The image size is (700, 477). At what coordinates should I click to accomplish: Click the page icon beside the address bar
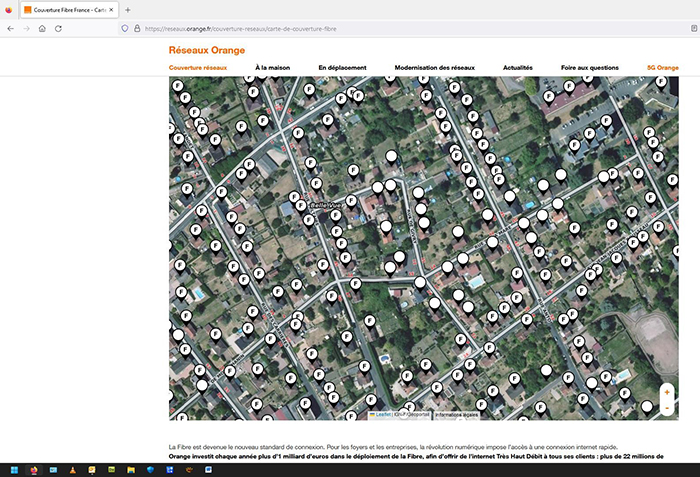[x=694, y=29]
